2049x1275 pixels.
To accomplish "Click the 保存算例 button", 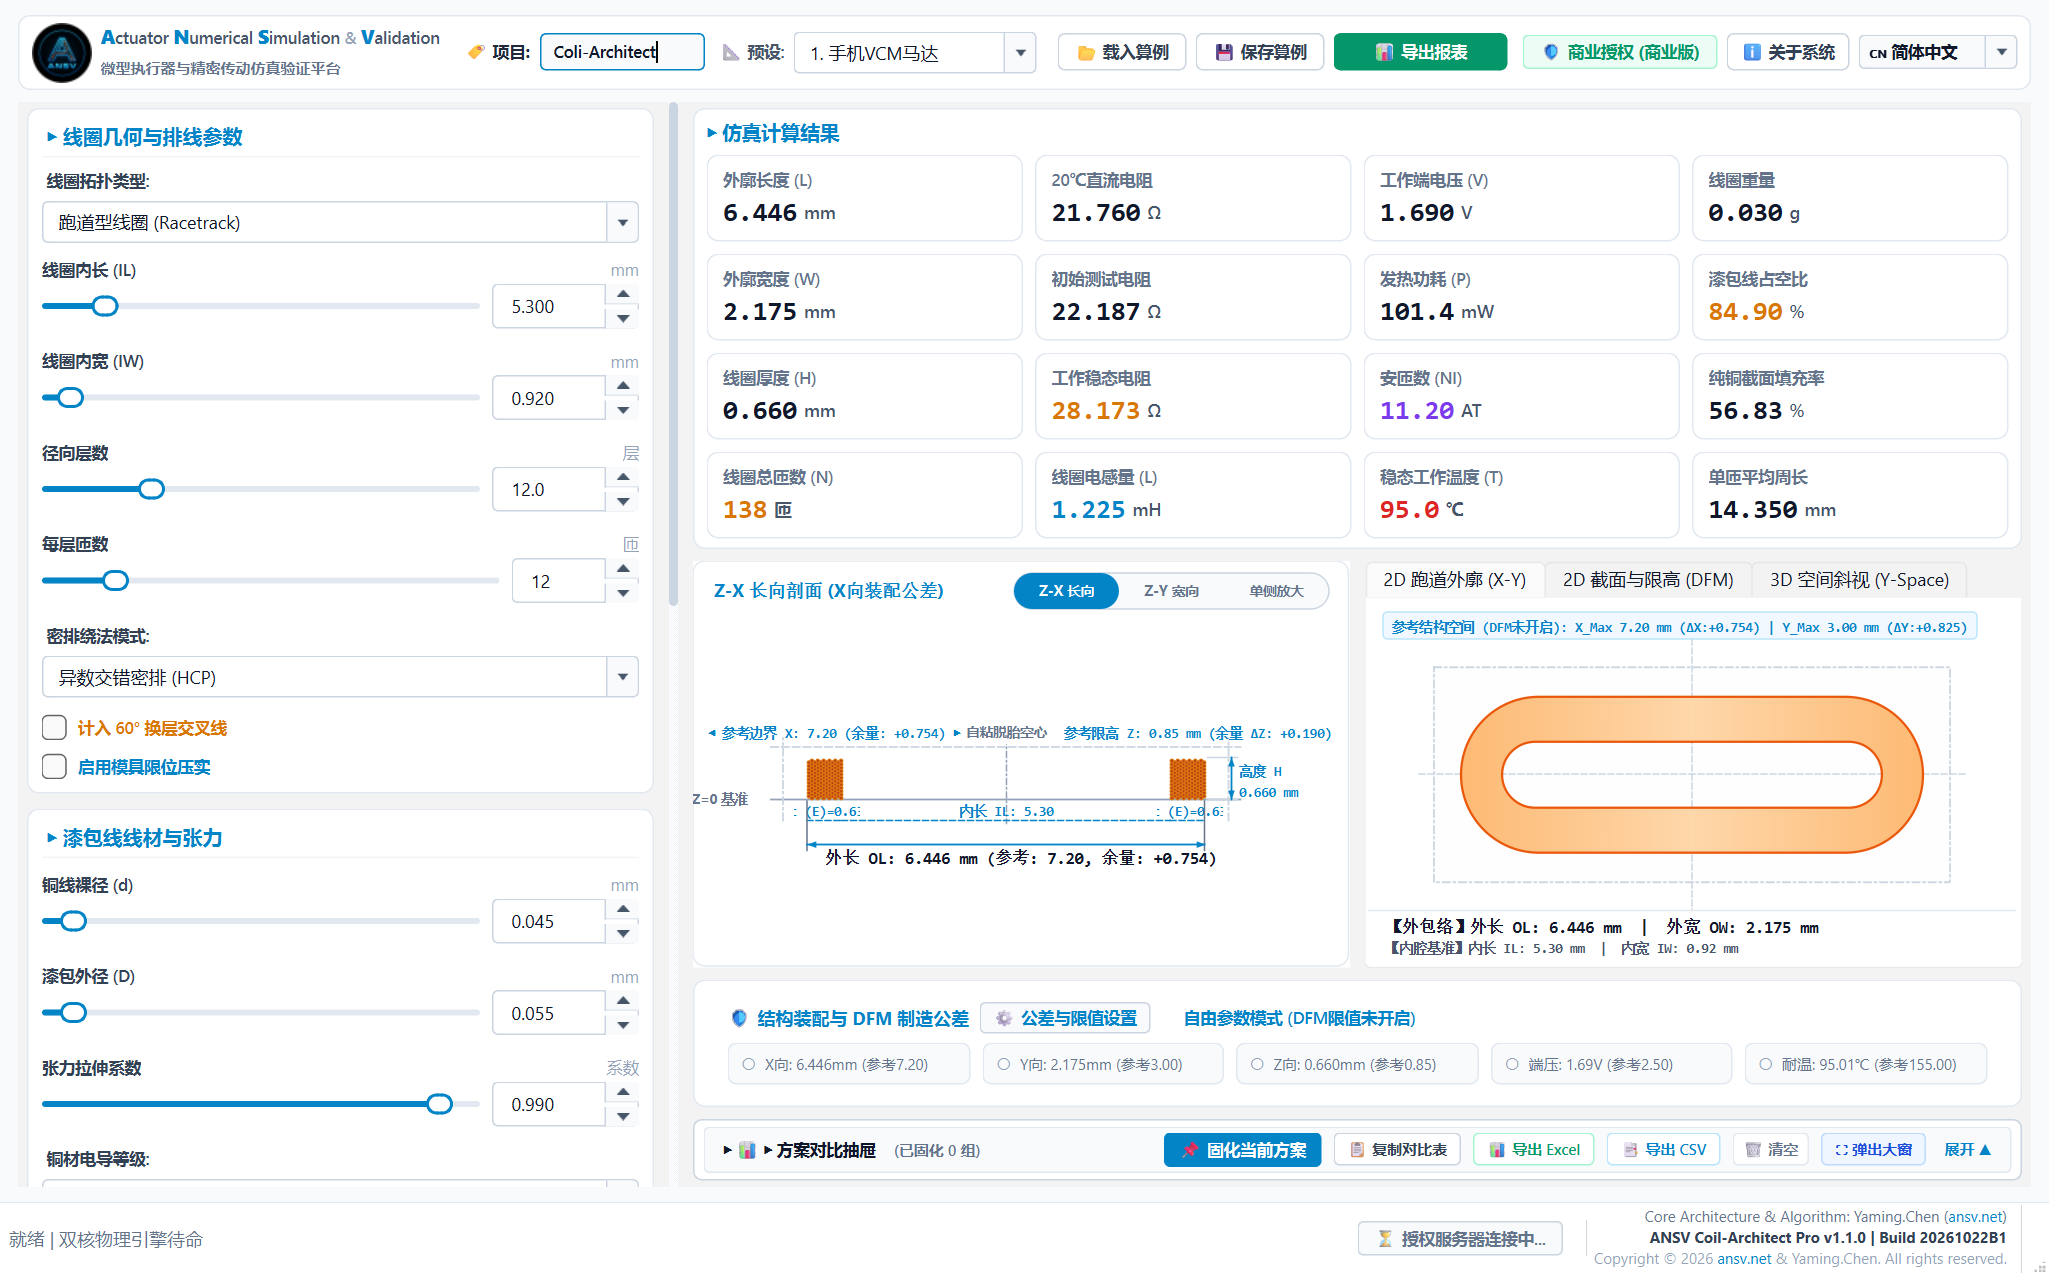I will tap(1260, 52).
